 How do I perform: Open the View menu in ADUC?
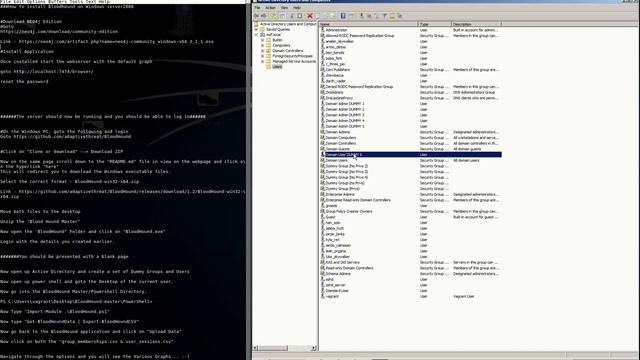click(x=284, y=8)
